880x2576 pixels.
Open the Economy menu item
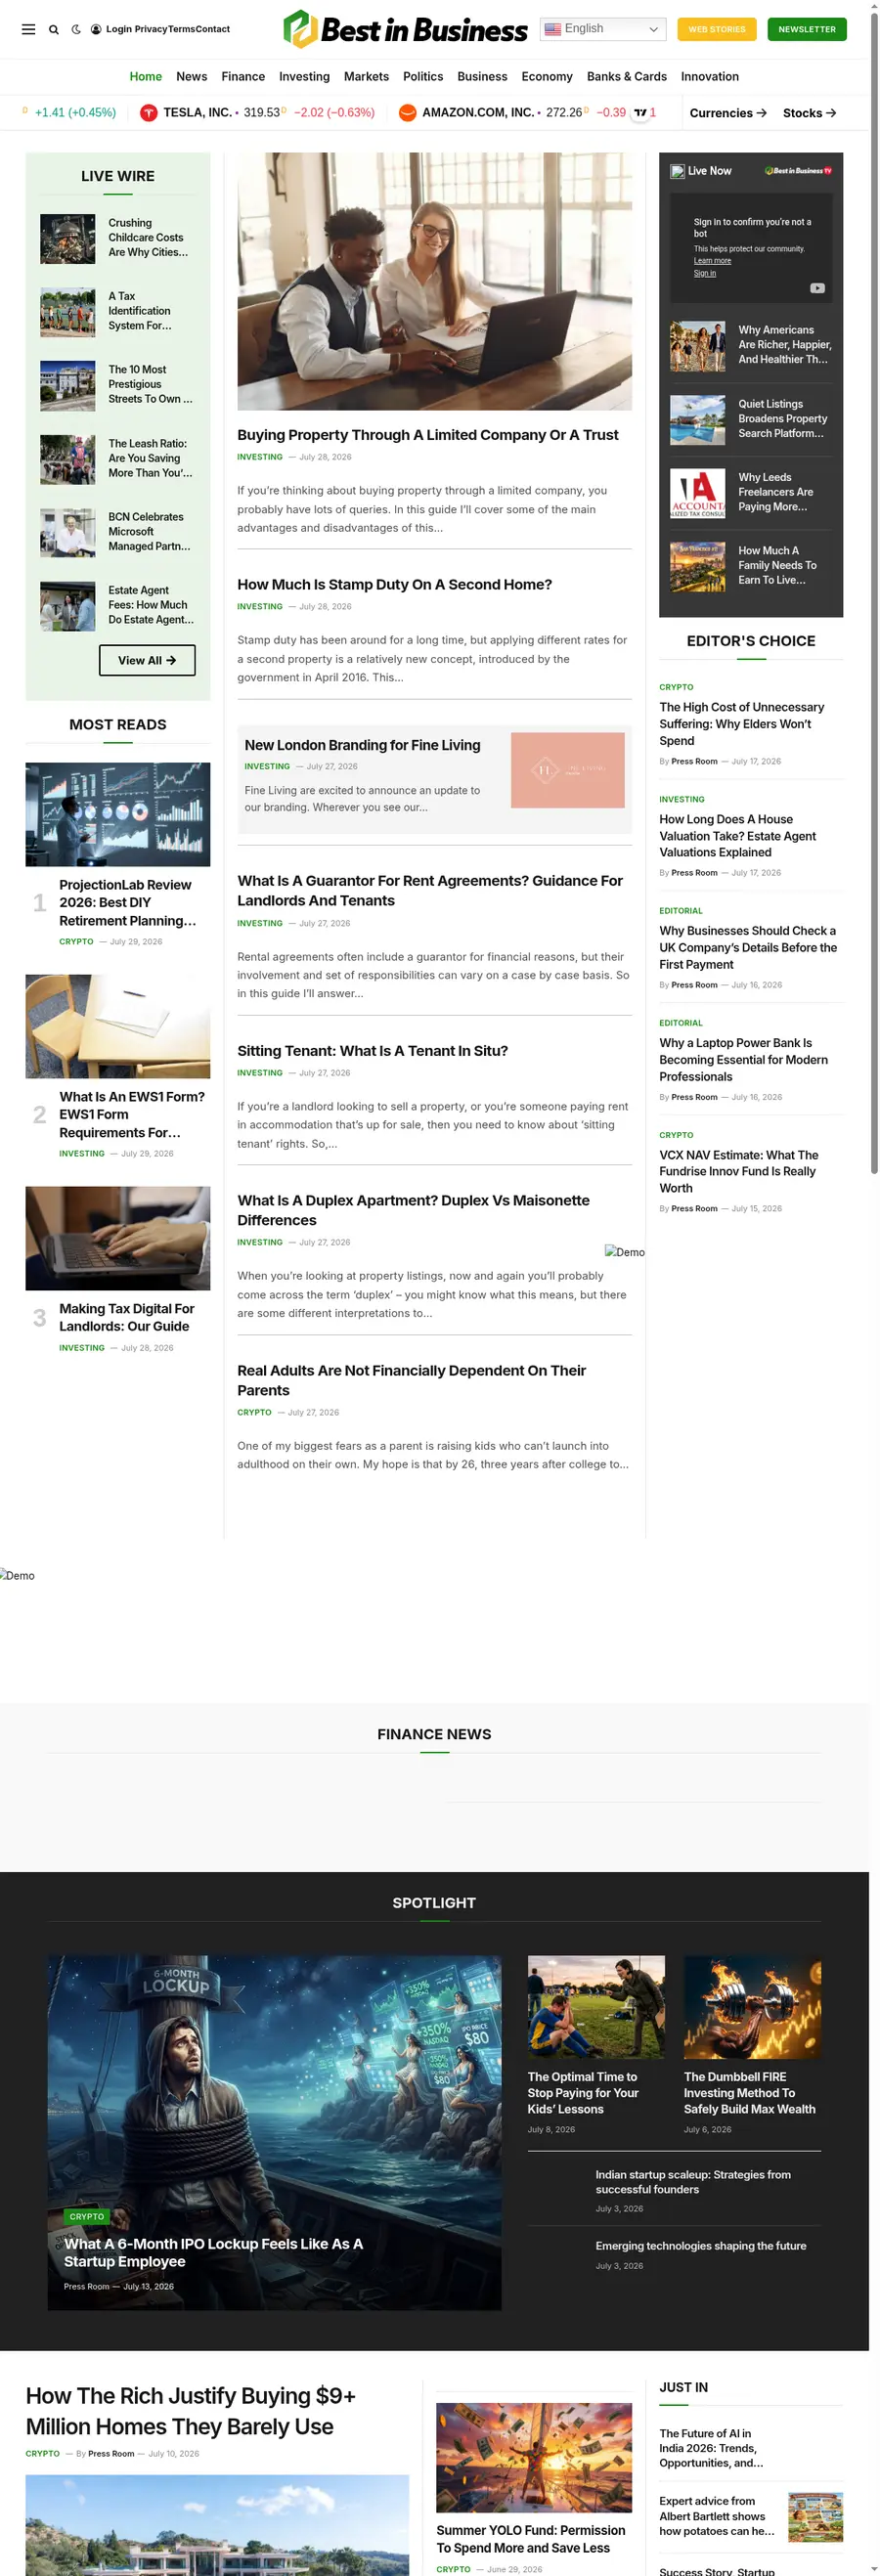(547, 77)
